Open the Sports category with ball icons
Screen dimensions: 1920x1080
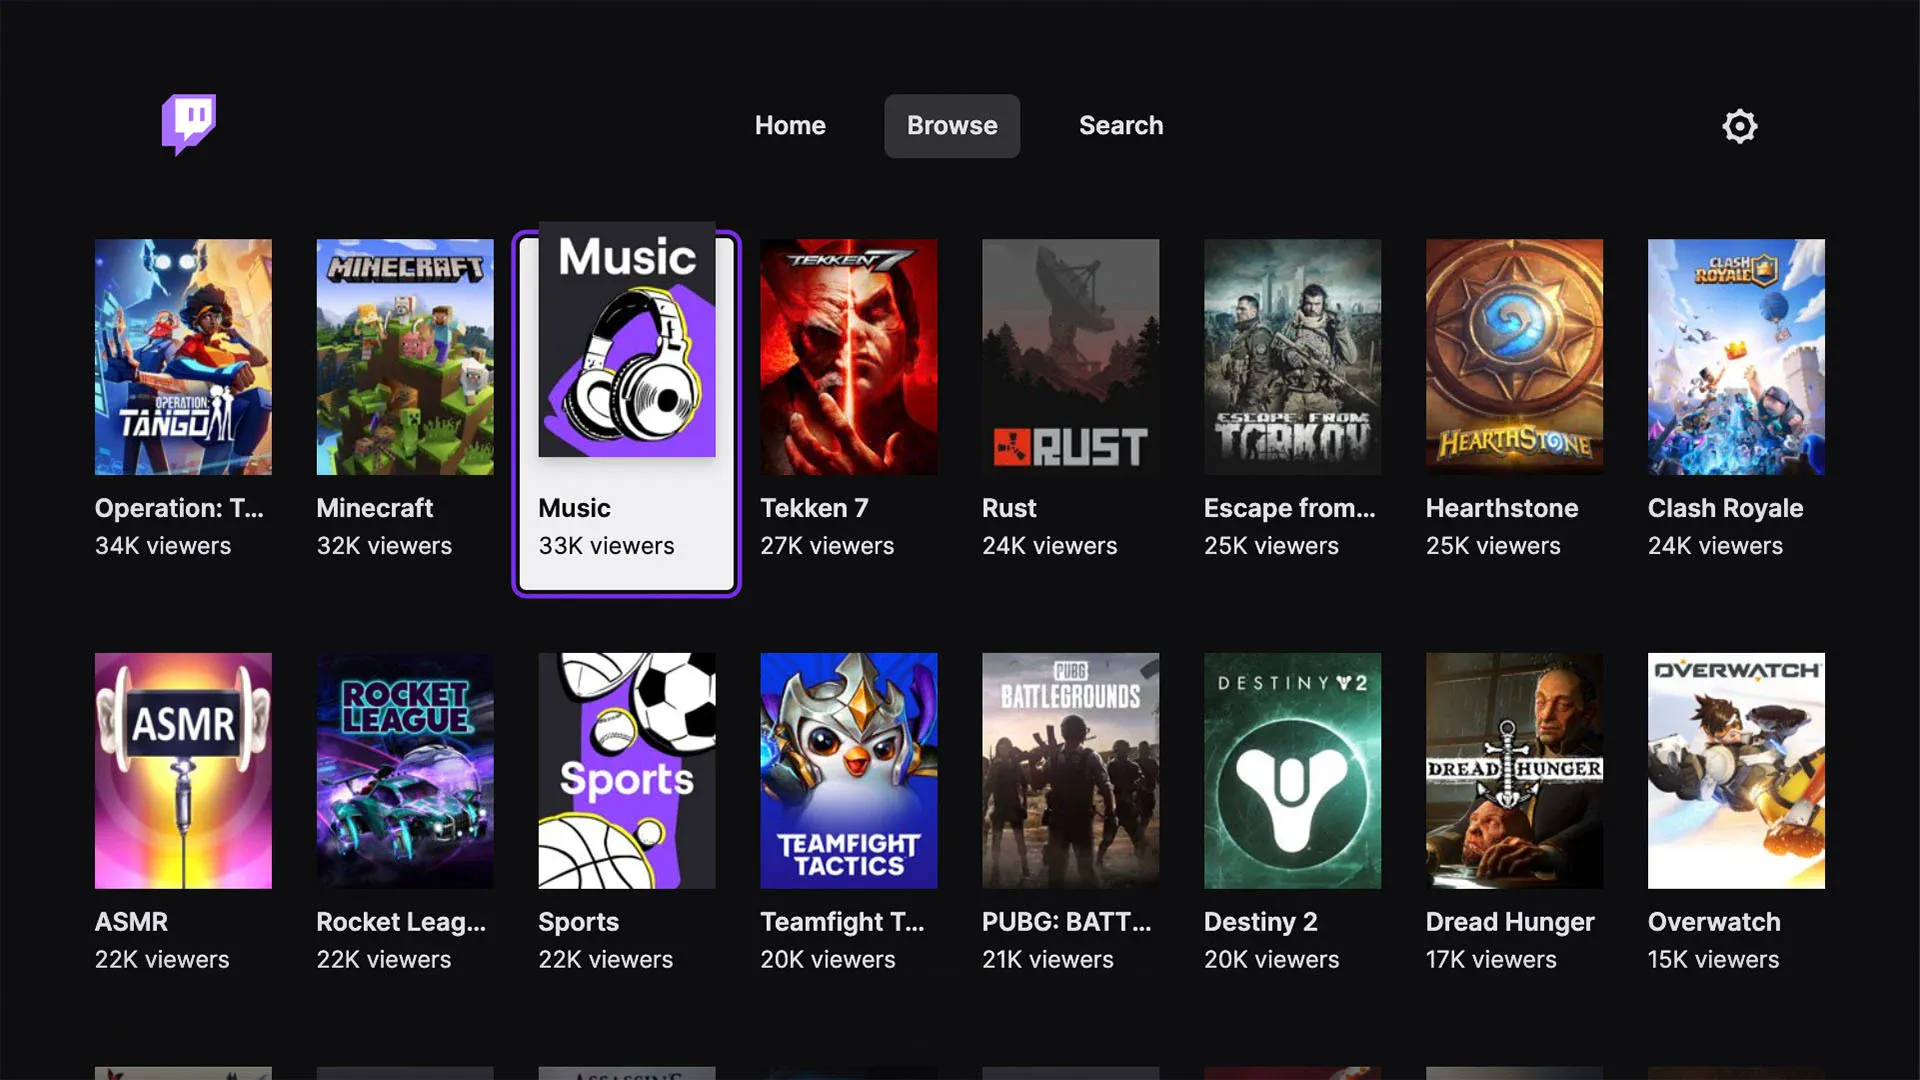click(x=626, y=770)
